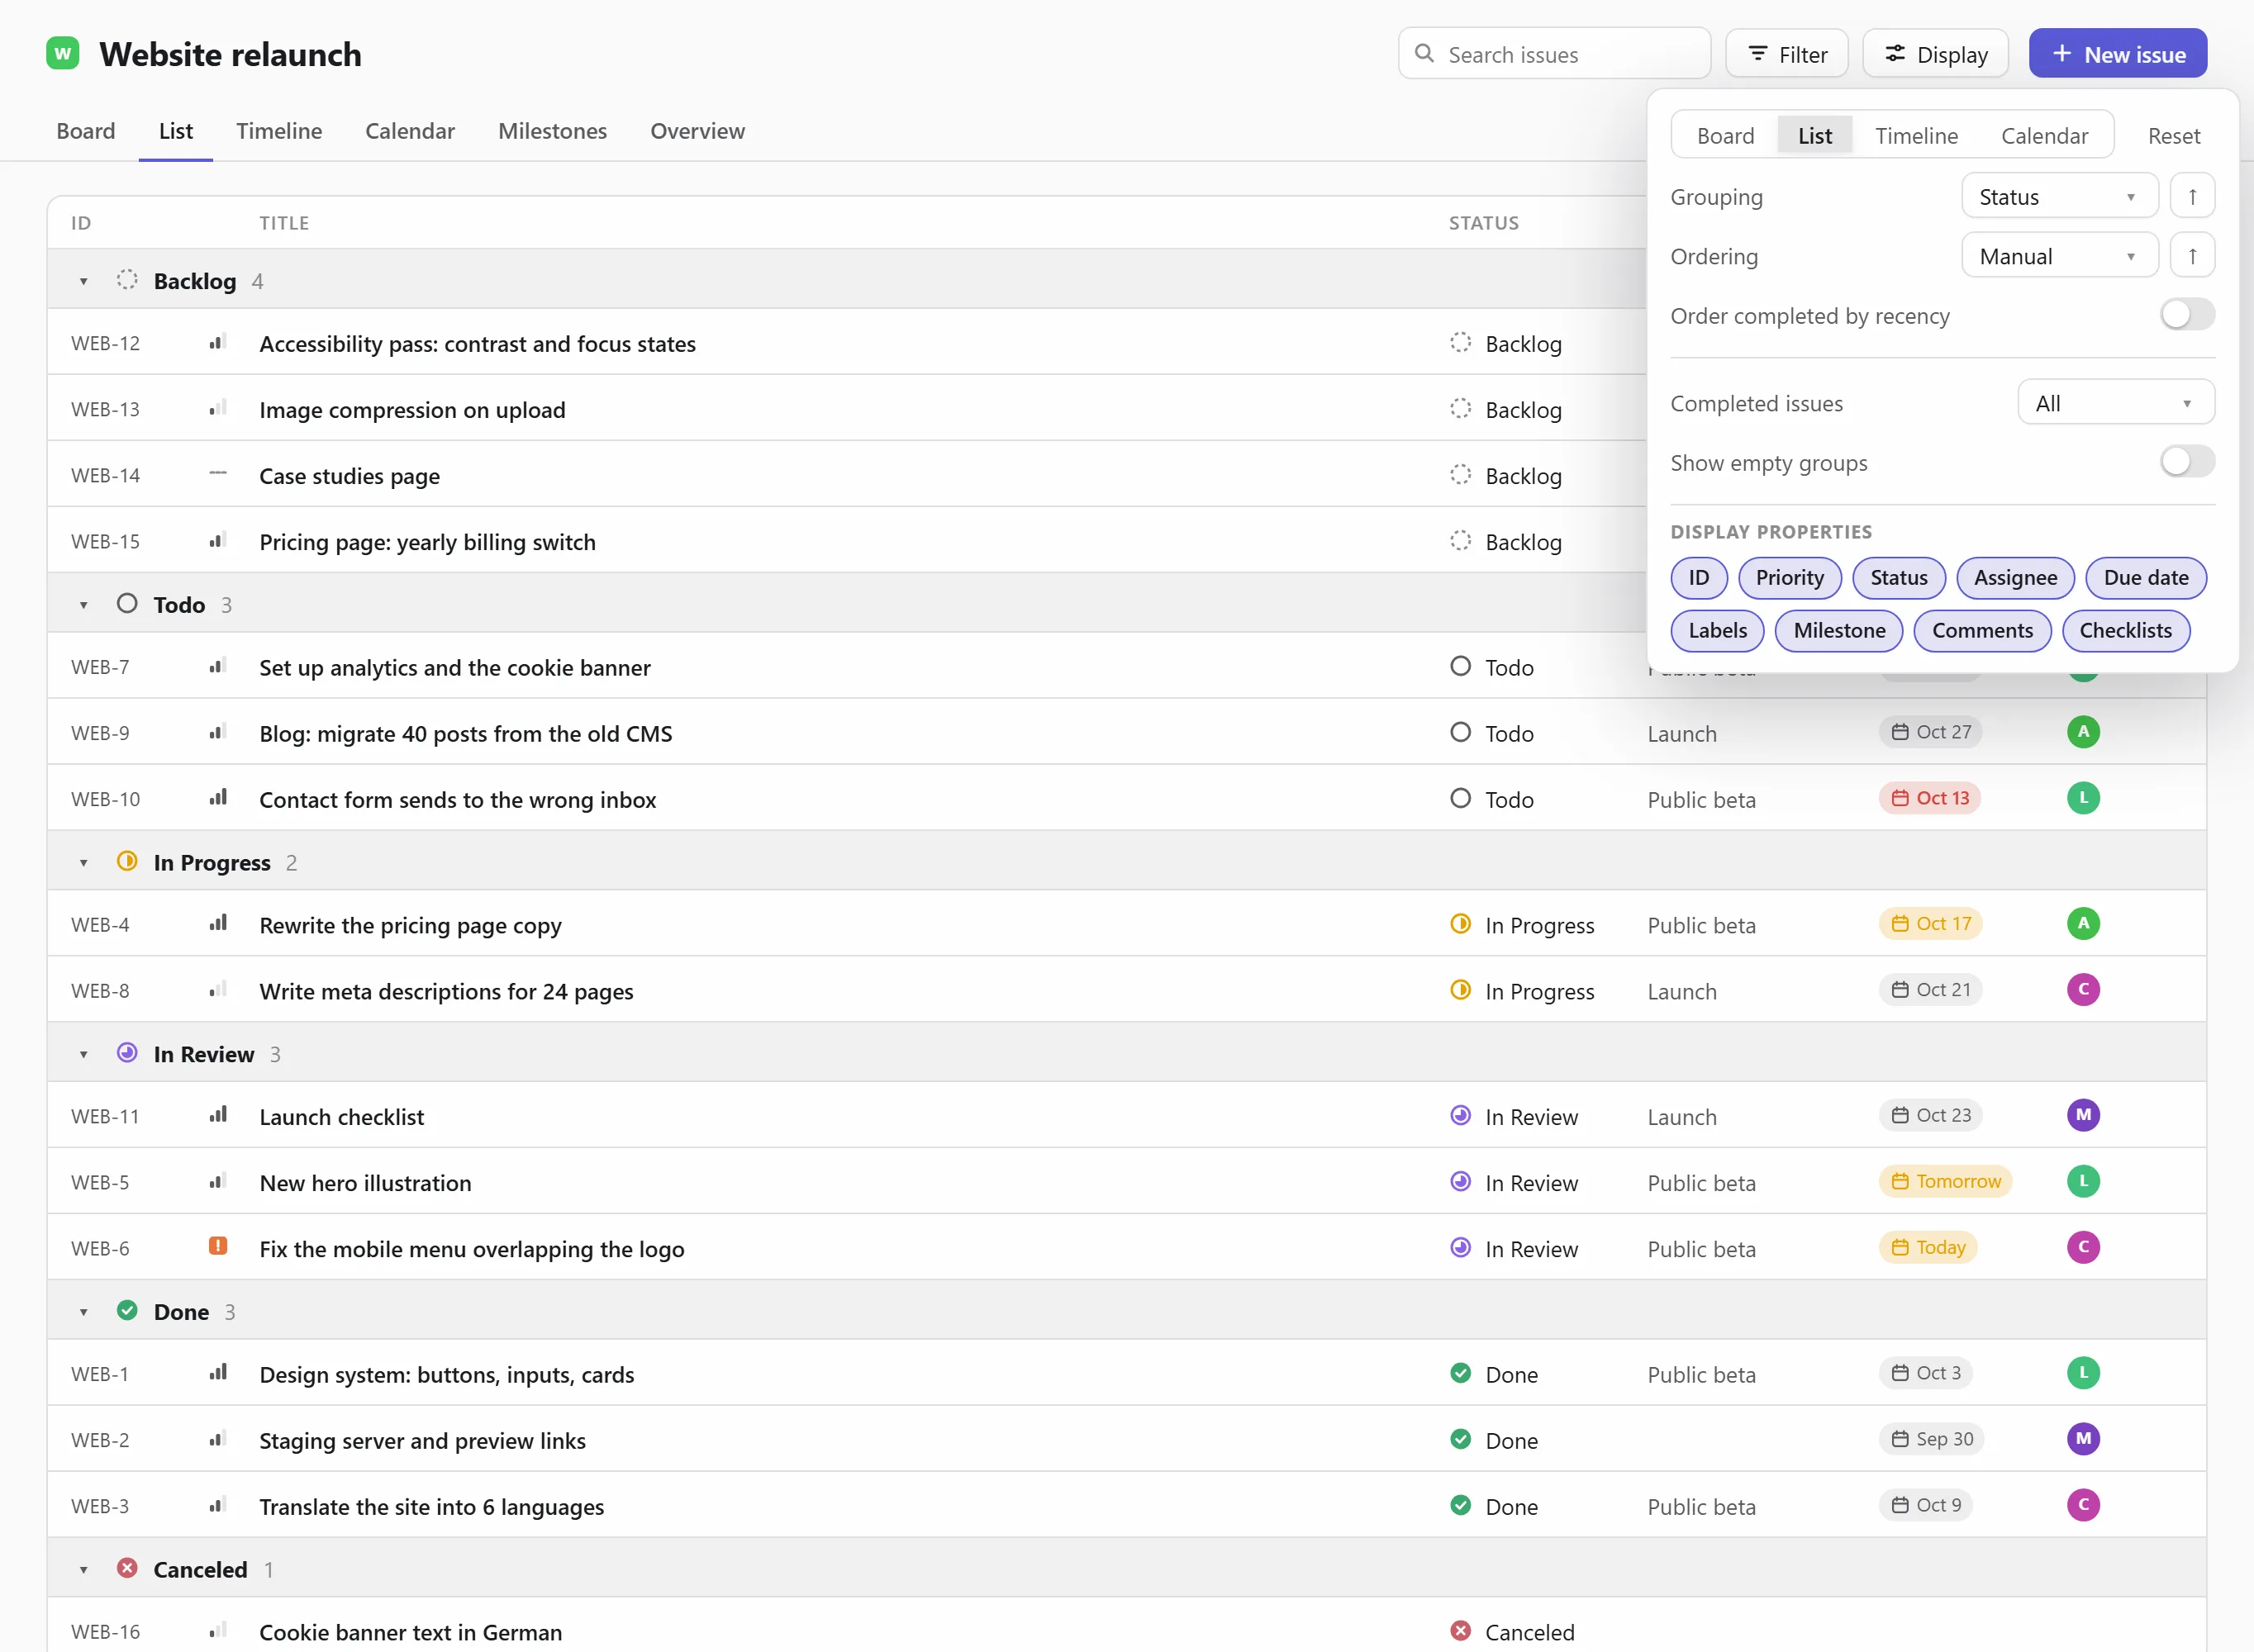Turn on Show empty groups
Image resolution: width=2254 pixels, height=1652 pixels.
coord(2186,462)
